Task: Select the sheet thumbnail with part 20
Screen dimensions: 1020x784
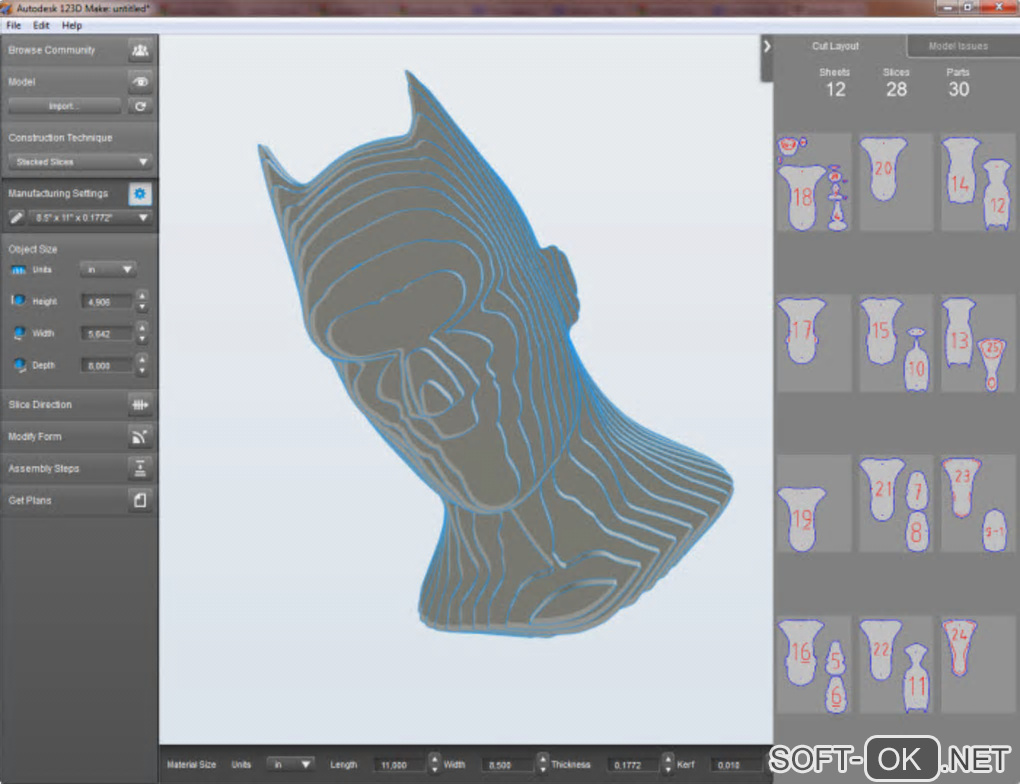Action: tap(896, 183)
